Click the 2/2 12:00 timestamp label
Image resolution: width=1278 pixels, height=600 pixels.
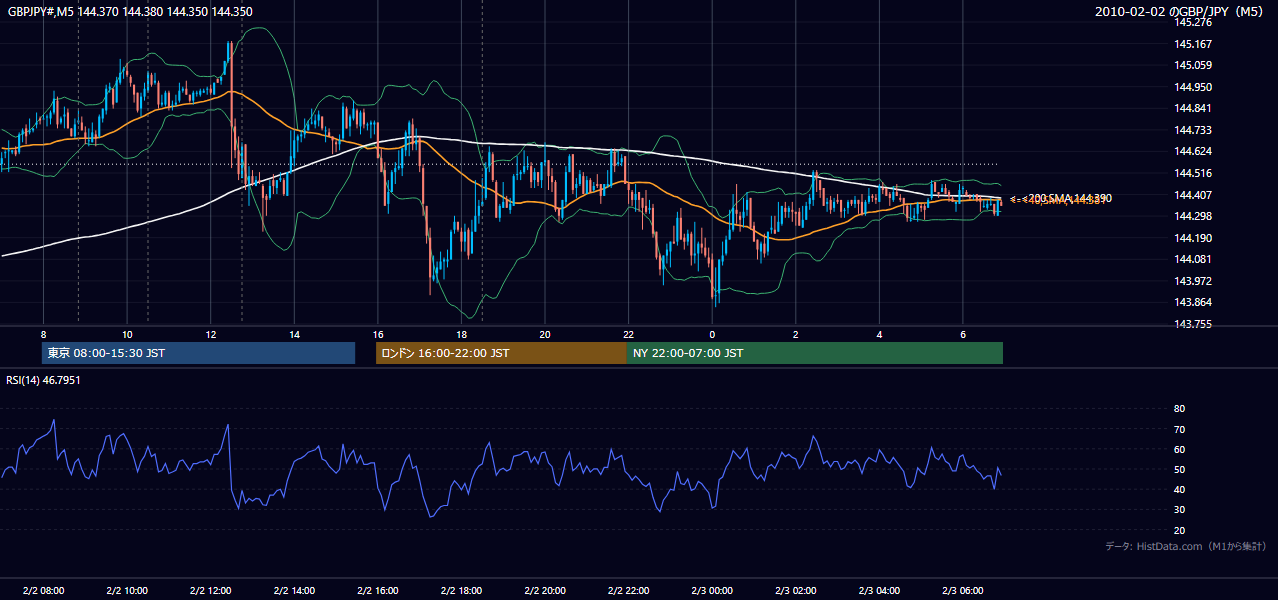click(210, 591)
